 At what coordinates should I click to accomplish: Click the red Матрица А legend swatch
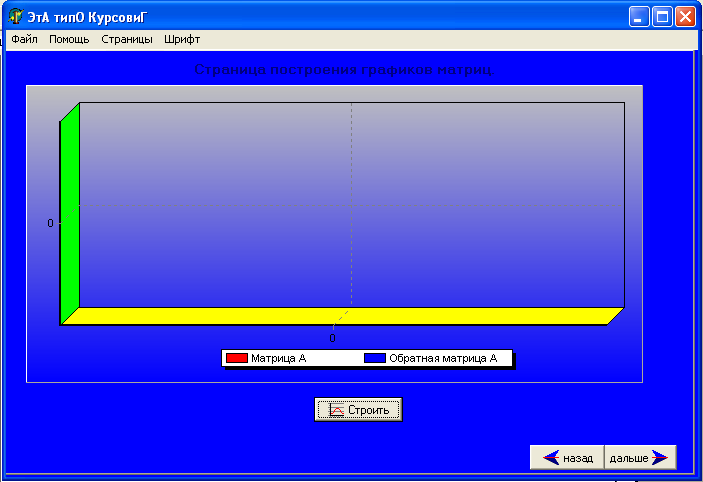[x=237, y=358]
